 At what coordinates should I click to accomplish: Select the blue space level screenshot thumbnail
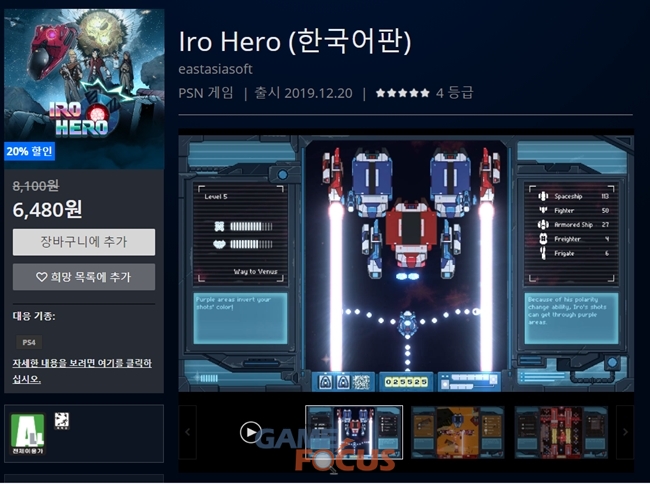[354, 432]
